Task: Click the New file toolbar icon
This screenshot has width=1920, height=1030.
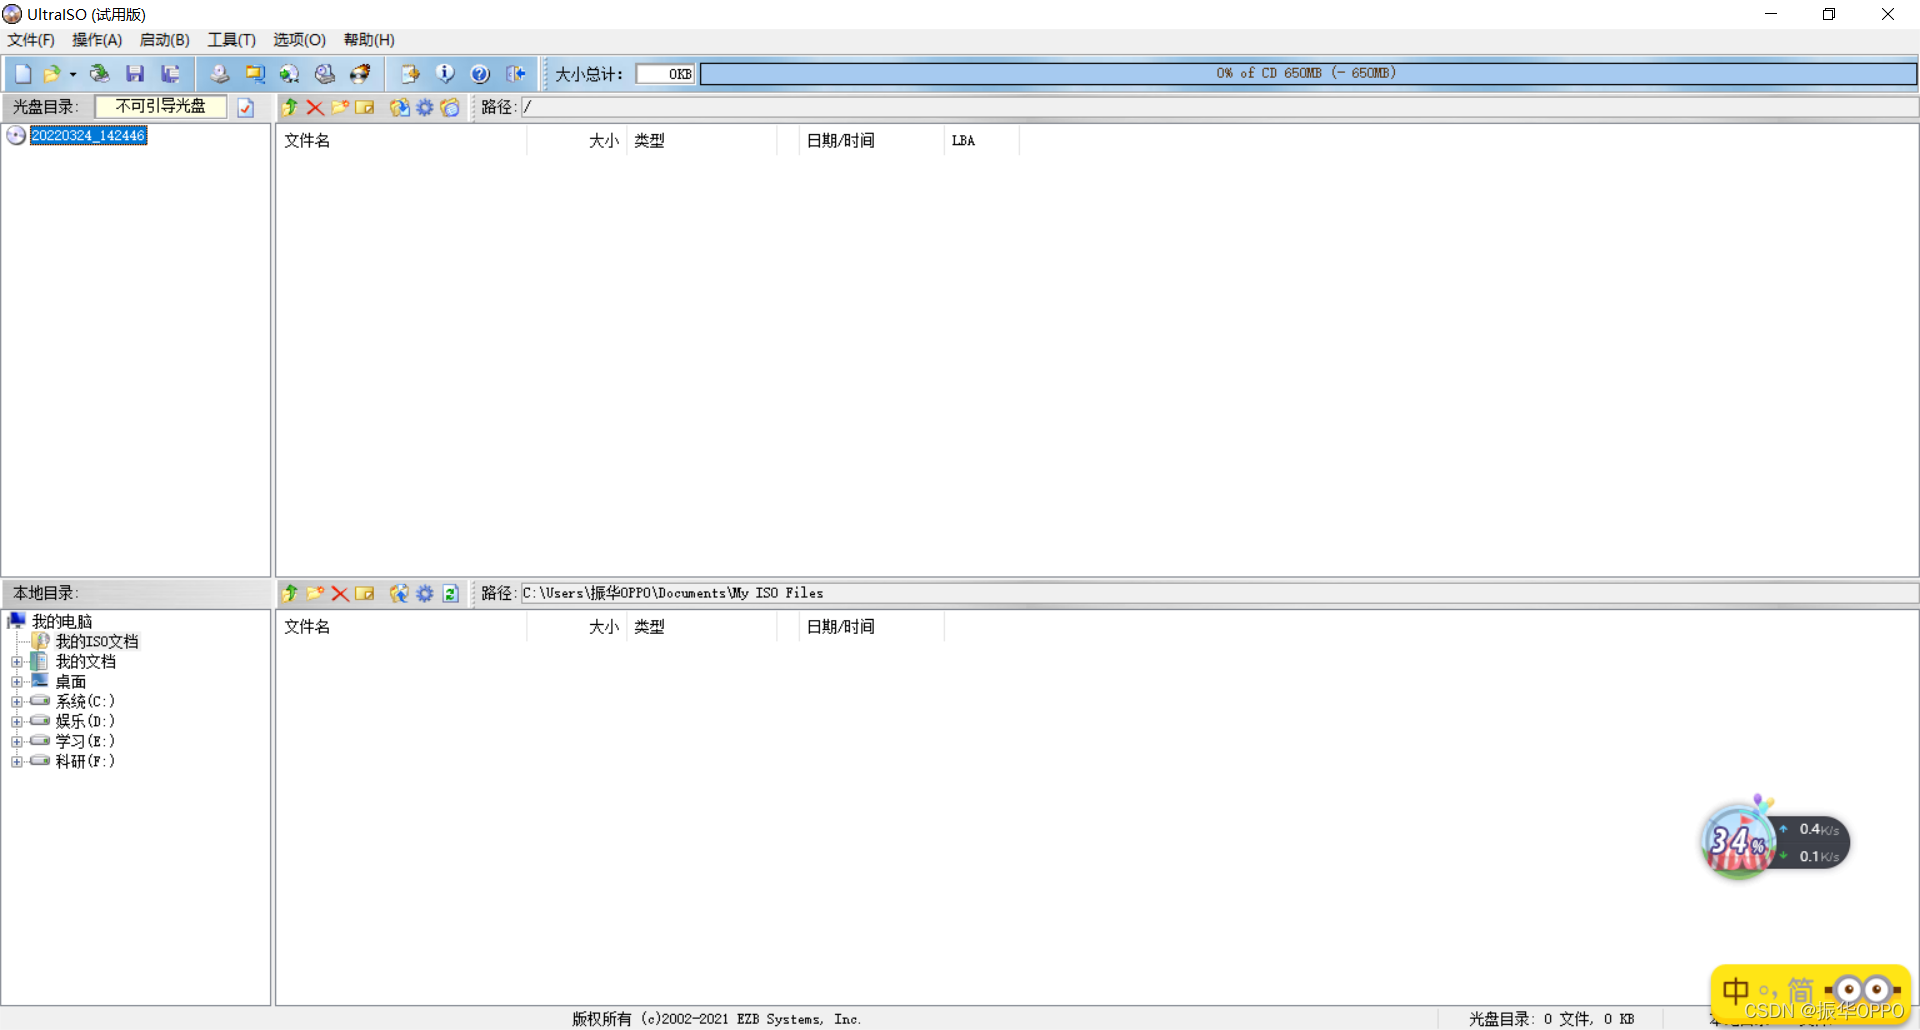Action: coord(23,74)
